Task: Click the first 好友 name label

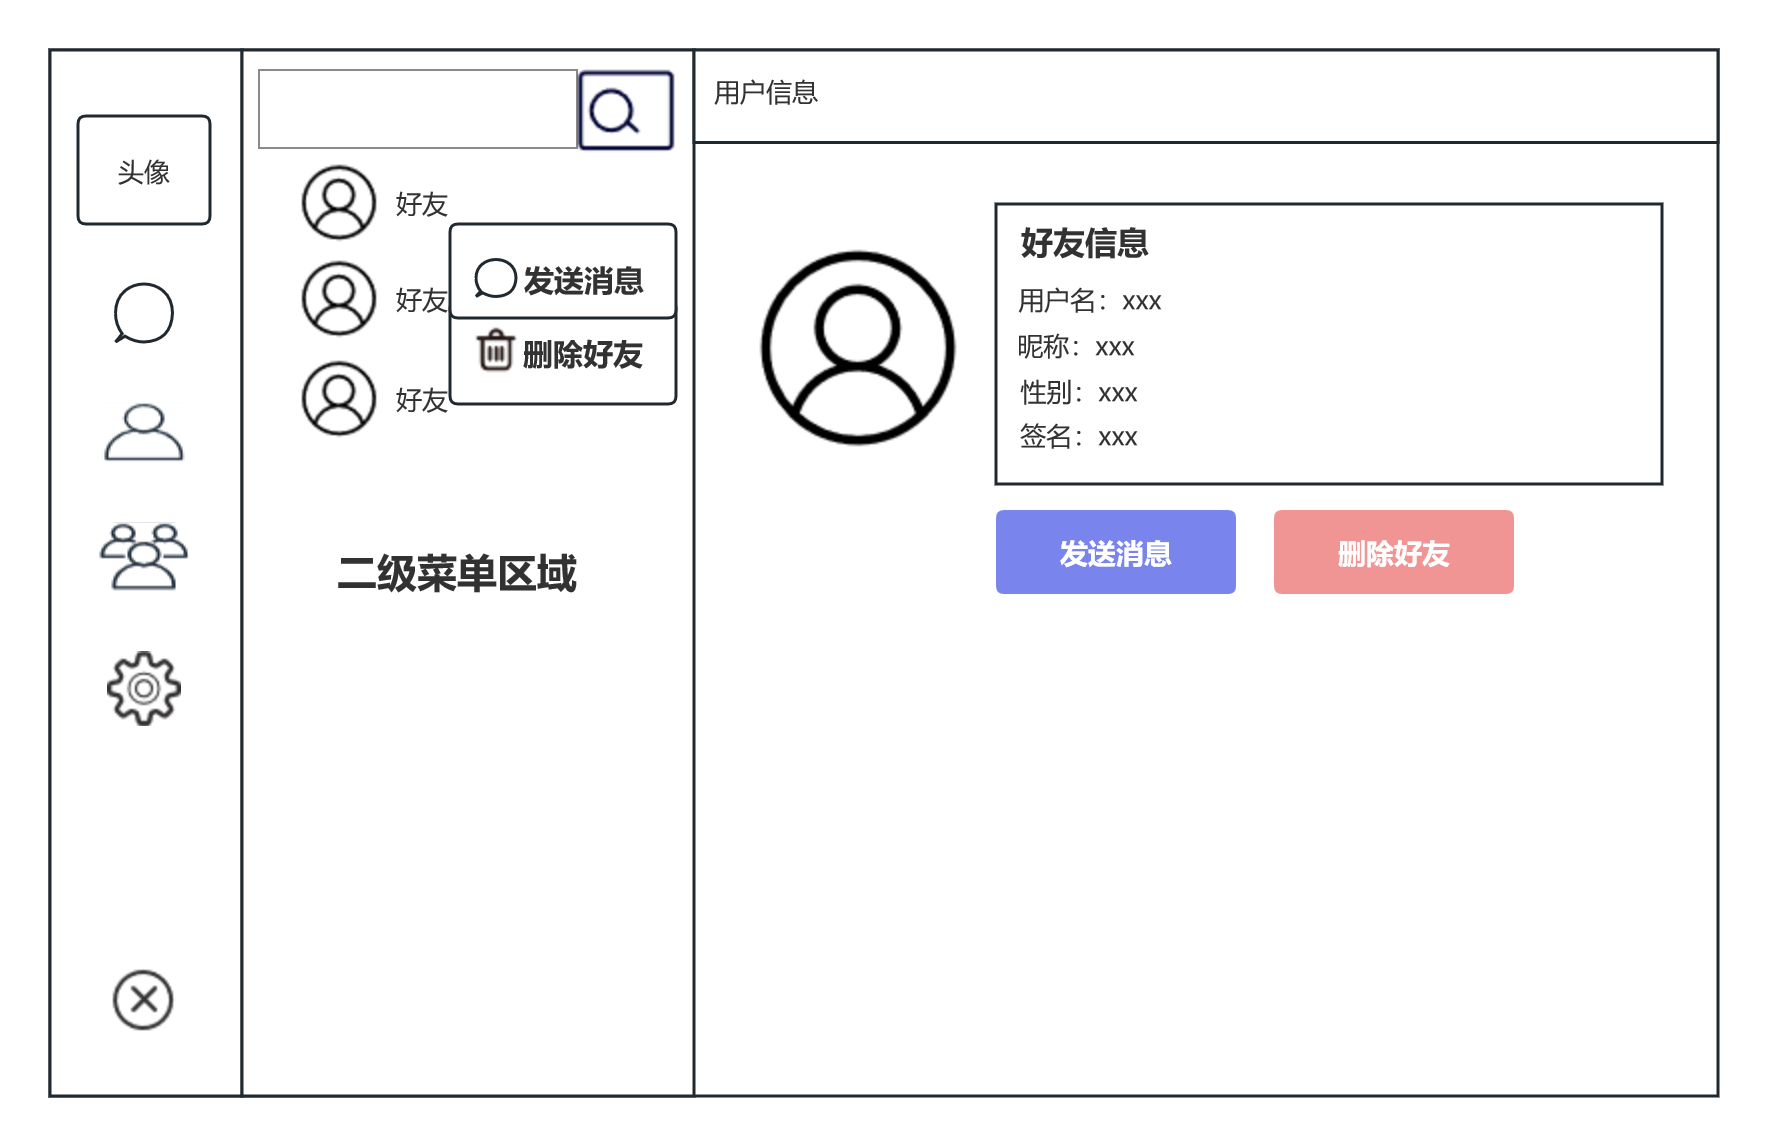Action: click(x=421, y=204)
